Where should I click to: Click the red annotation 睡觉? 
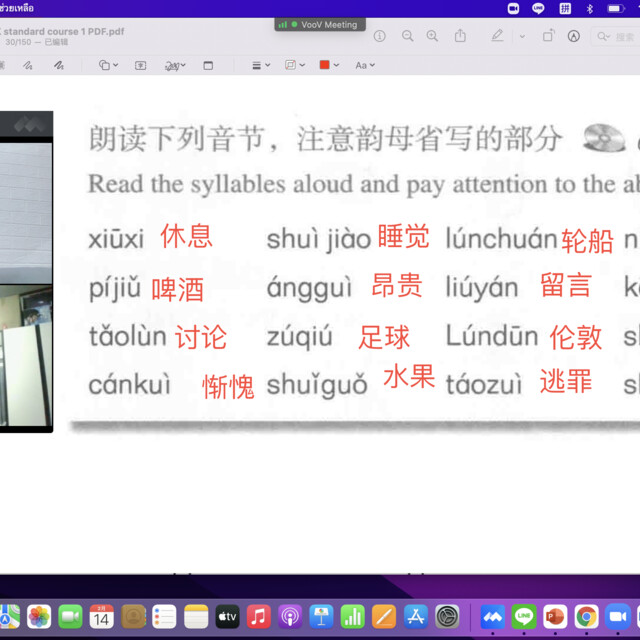click(404, 236)
